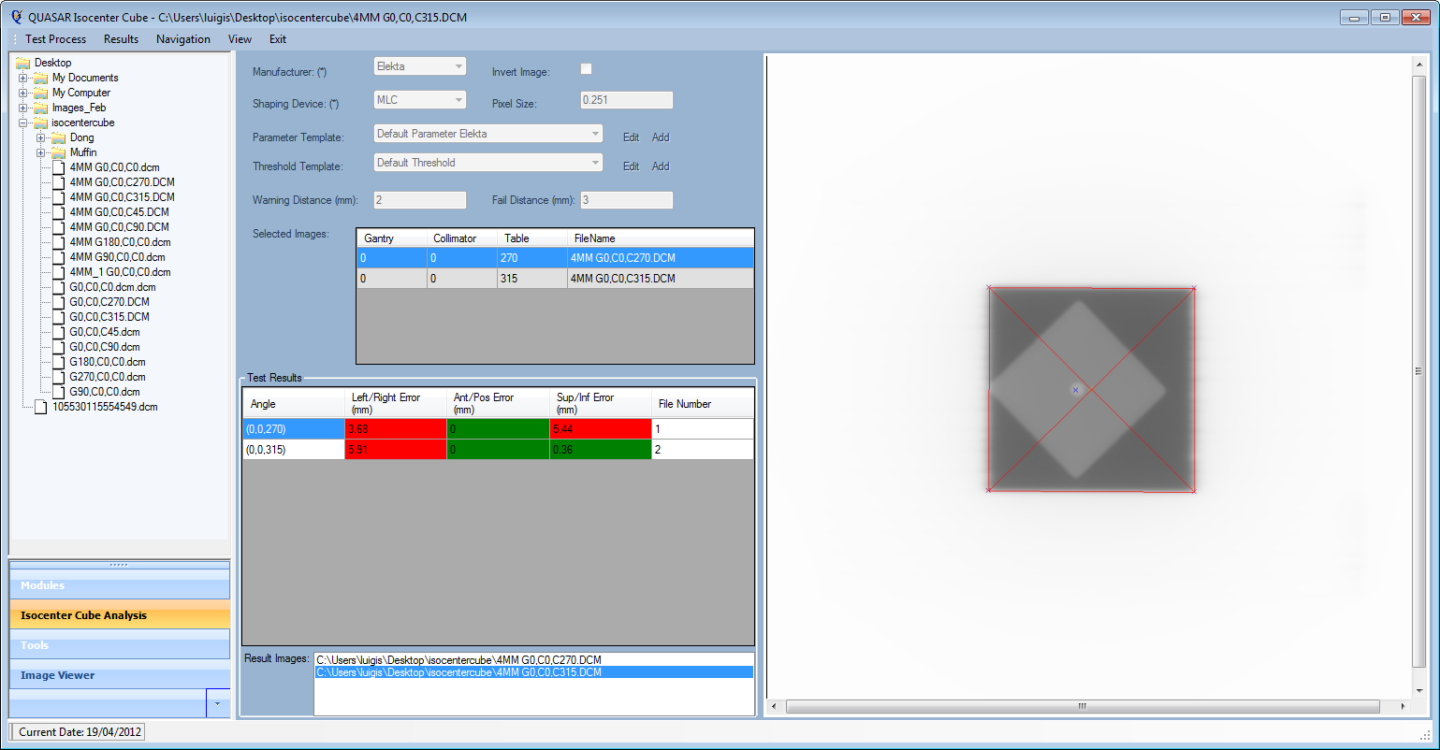Click file icon for 105530115554549.dcm
This screenshot has width=1440, height=750.
click(x=41, y=407)
